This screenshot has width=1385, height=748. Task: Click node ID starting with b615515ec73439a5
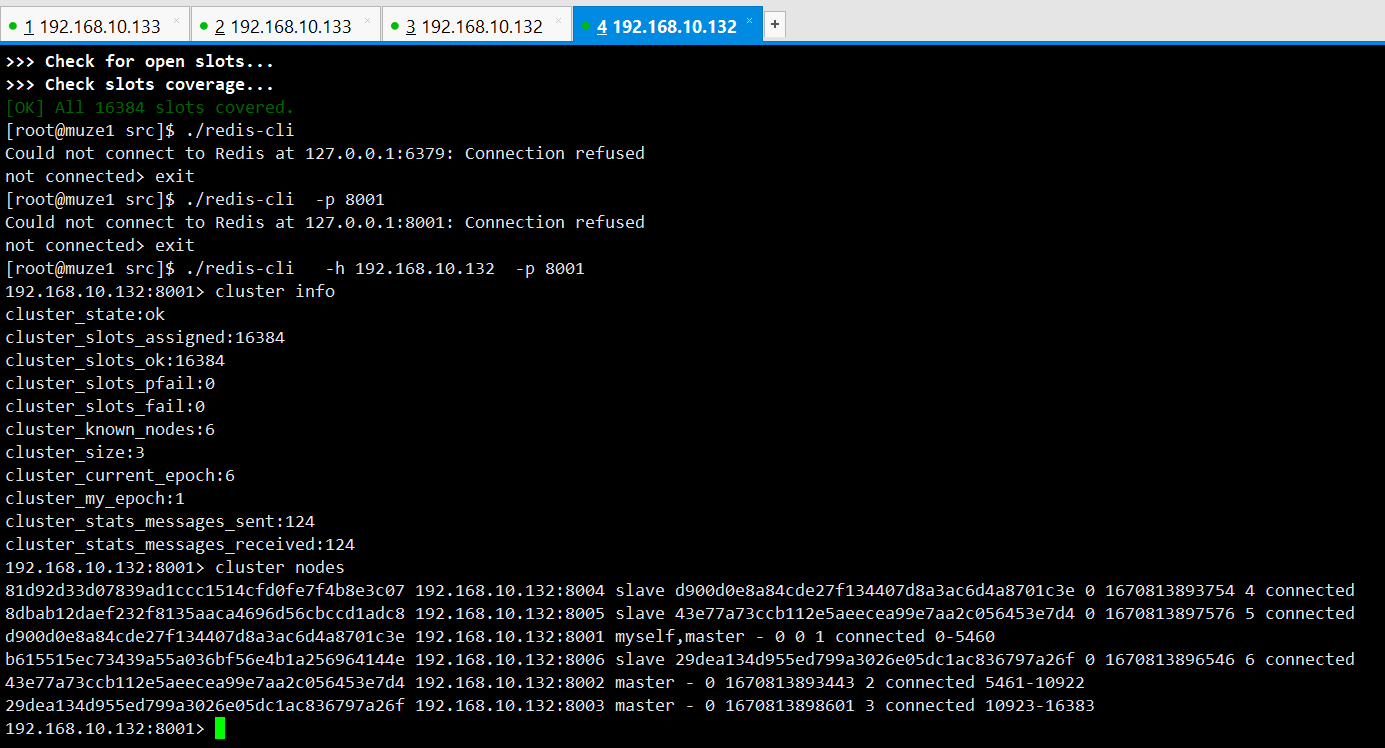point(205,659)
